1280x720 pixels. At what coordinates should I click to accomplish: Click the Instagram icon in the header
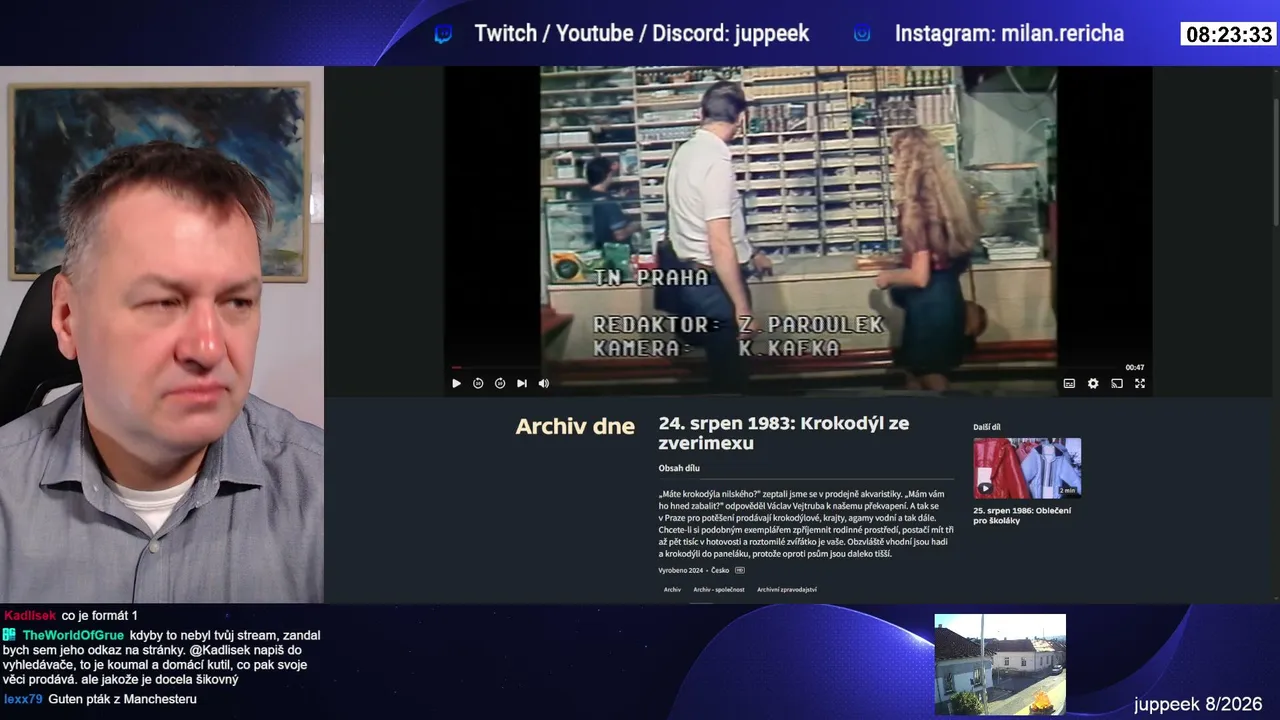[862, 34]
